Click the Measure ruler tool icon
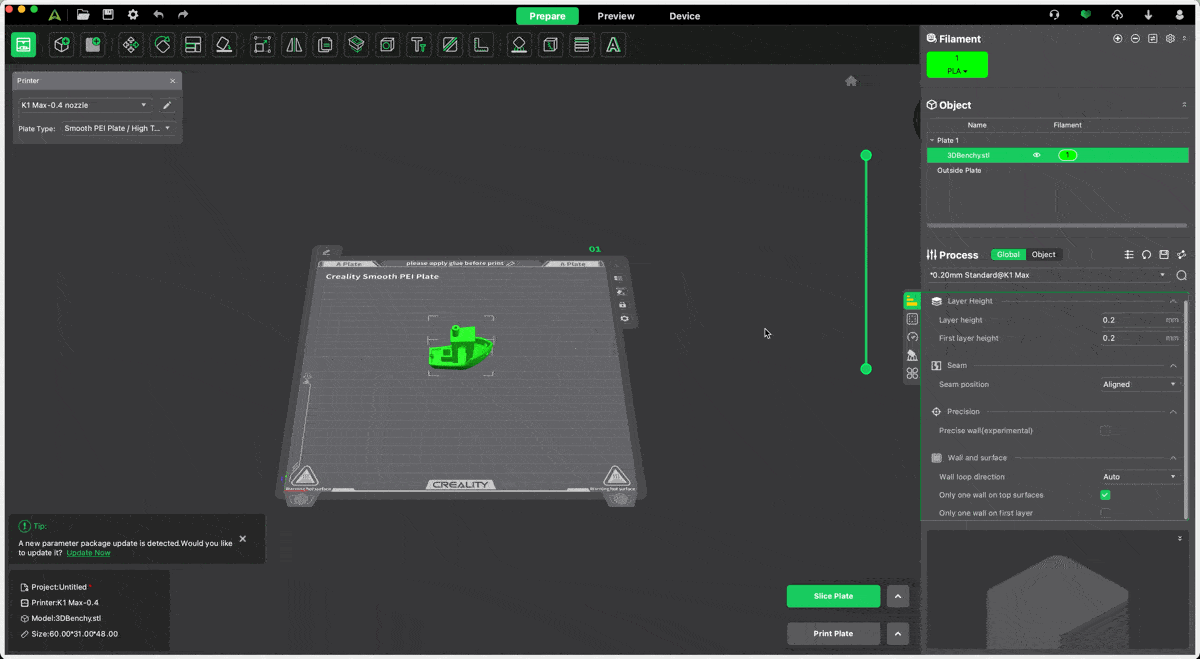 coord(481,45)
